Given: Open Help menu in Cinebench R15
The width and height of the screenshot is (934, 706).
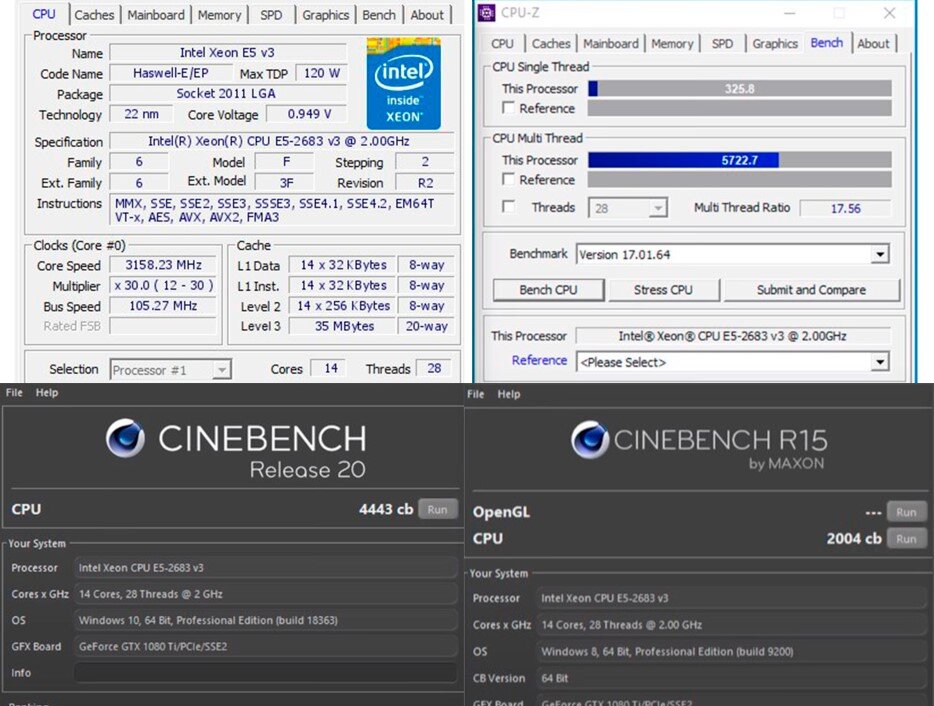Looking at the screenshot, I should [509, 394].
